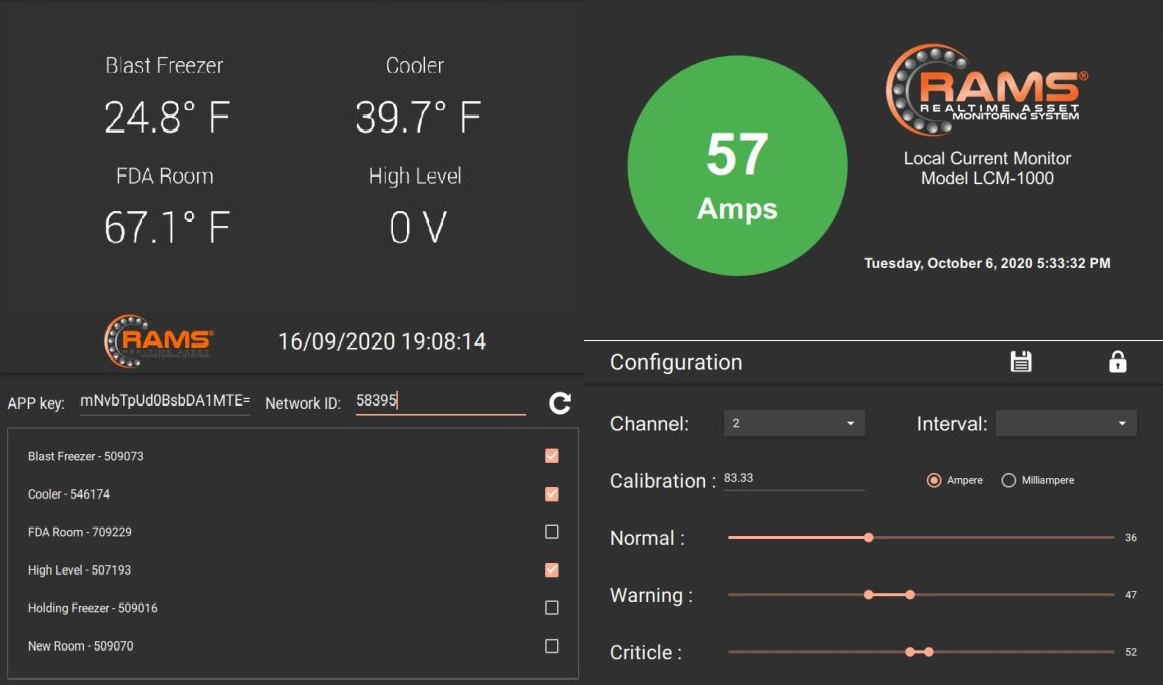Check the Holding Freezer - 509016 checkbox
This screenshot has height=685, width=1163.
(551, 608)
